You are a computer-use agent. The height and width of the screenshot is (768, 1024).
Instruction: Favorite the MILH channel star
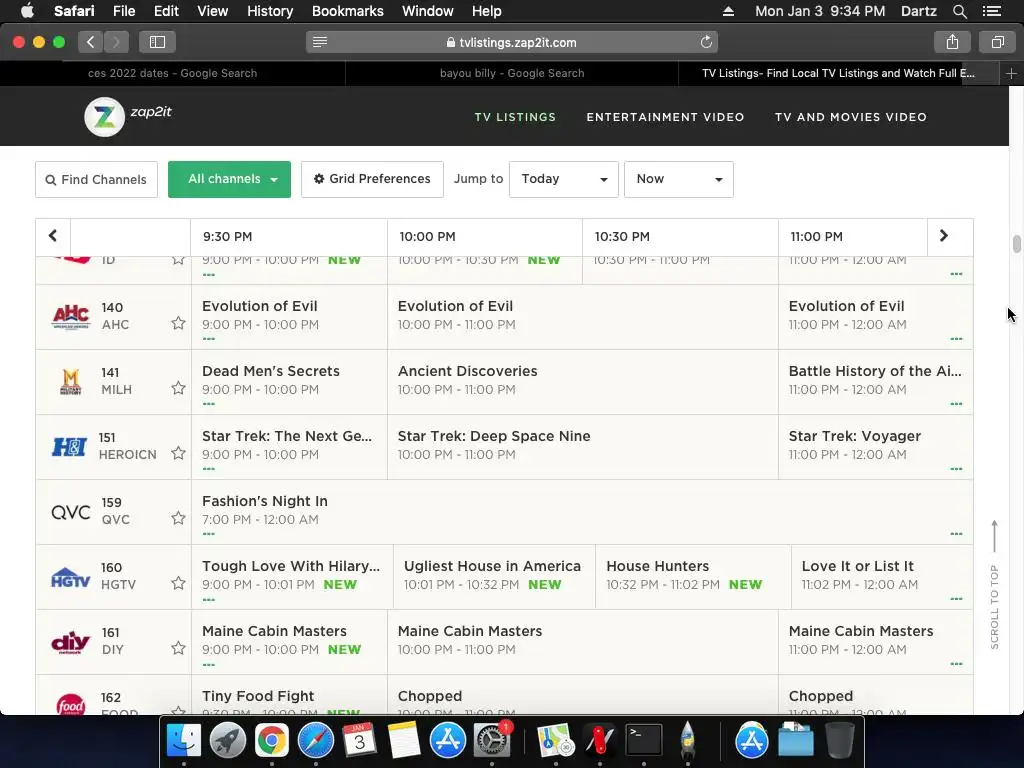coord(178,388)
